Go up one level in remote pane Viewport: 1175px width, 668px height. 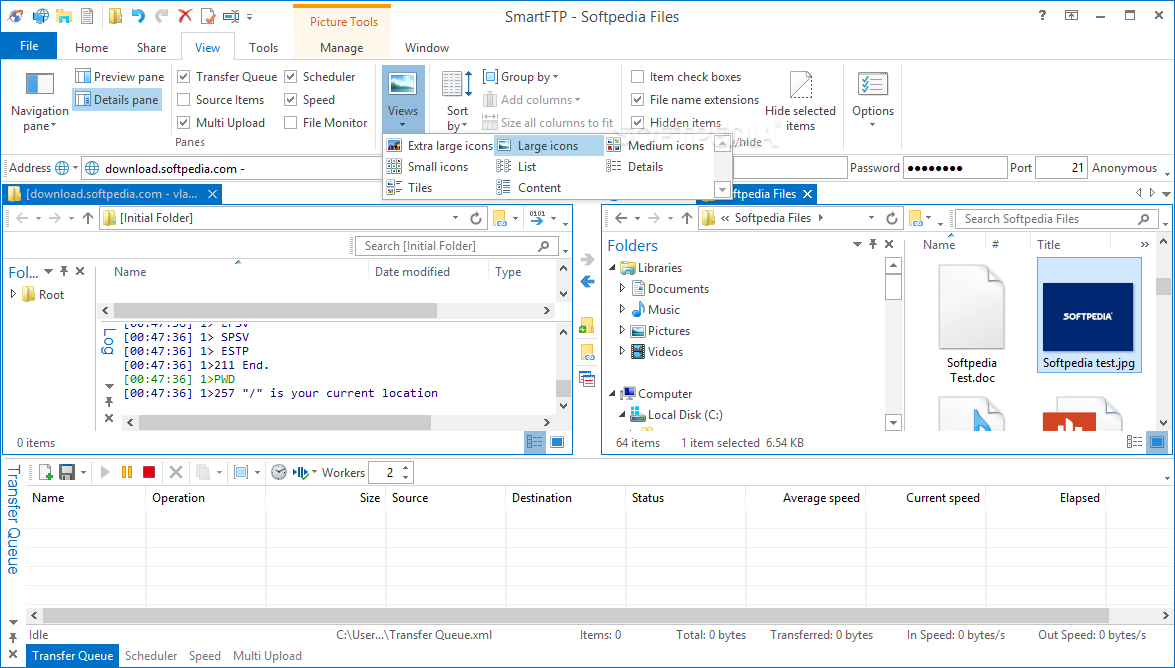coord(88,218)
